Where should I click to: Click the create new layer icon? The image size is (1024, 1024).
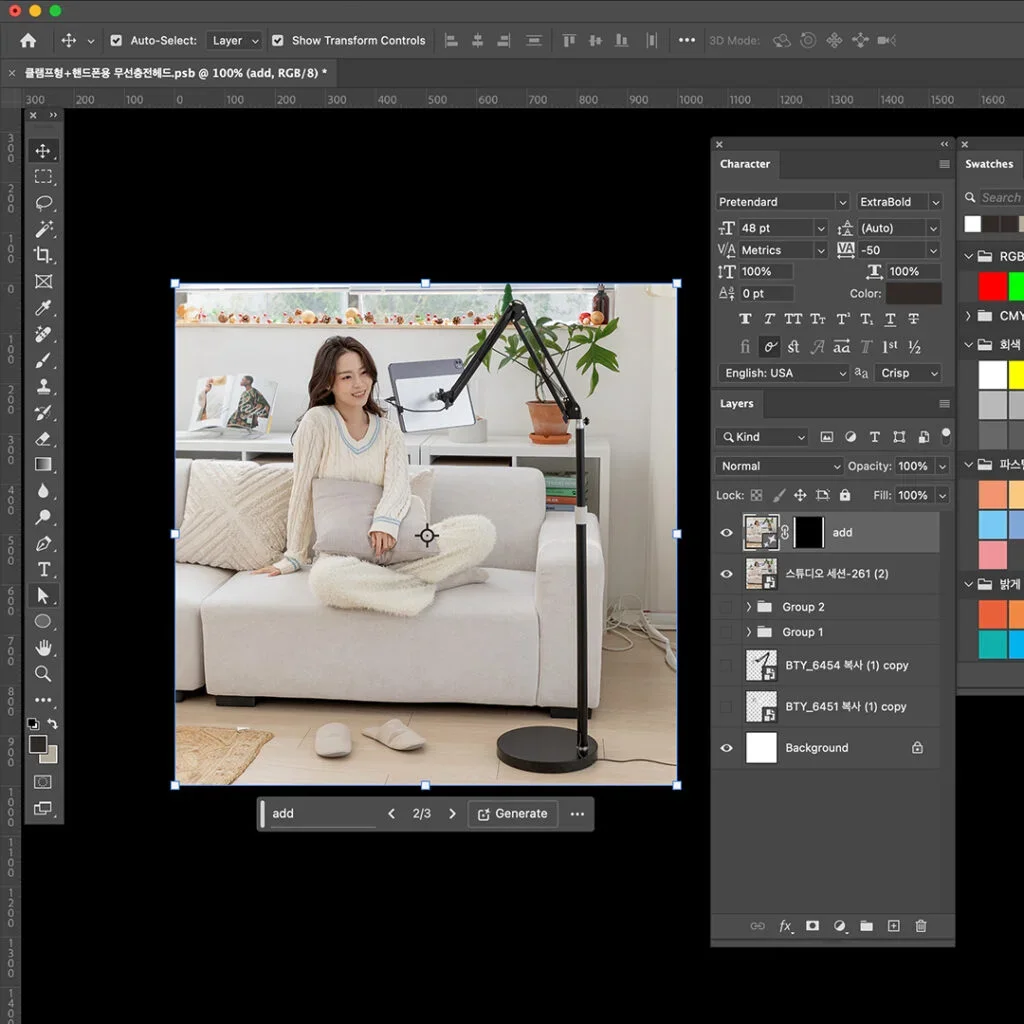click(x=894, y=926)
